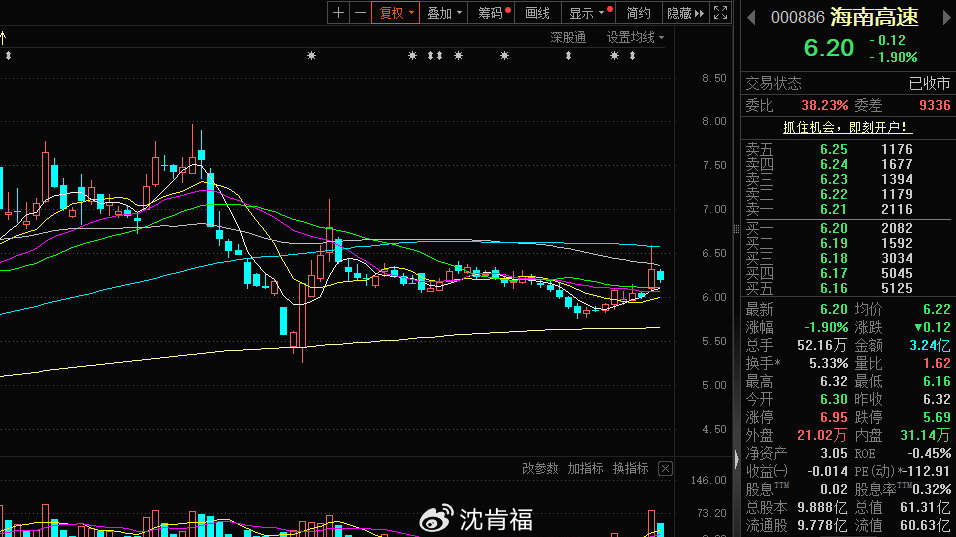
Task: Open the 叠加 overlay dropdown
Action: [x=444, y=13]
